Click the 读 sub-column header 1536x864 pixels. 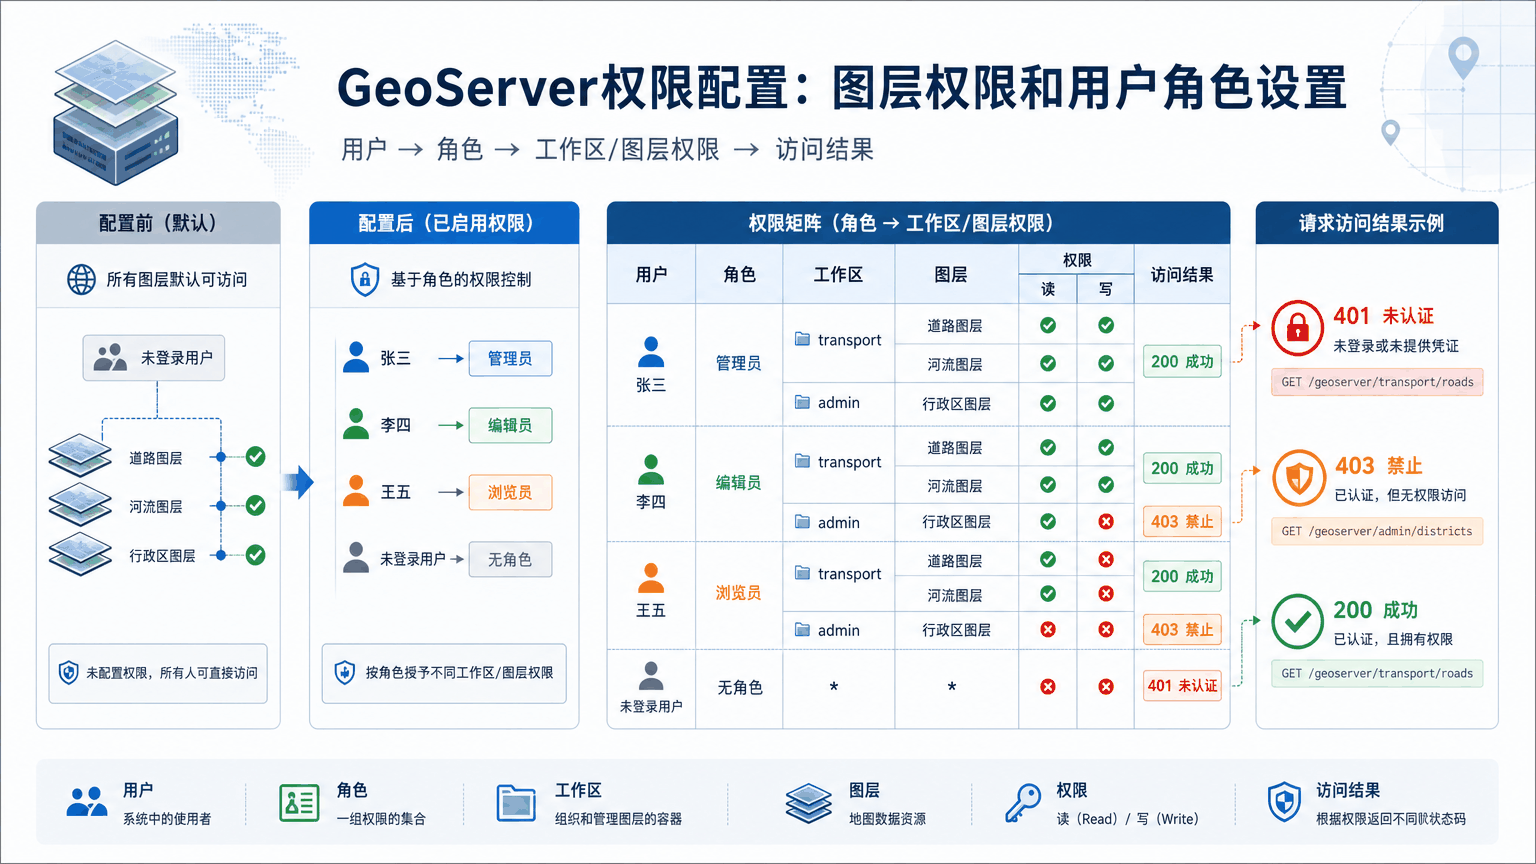tap(1048, 289)
